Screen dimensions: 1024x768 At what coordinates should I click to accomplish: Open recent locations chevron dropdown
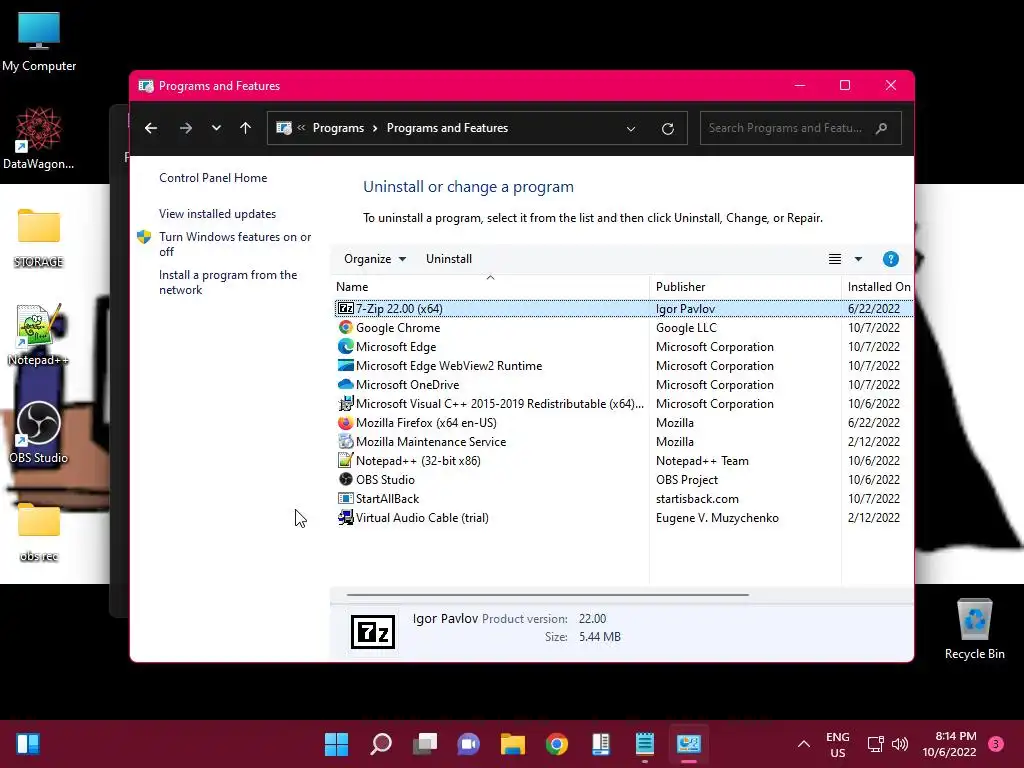click(216, 128)
